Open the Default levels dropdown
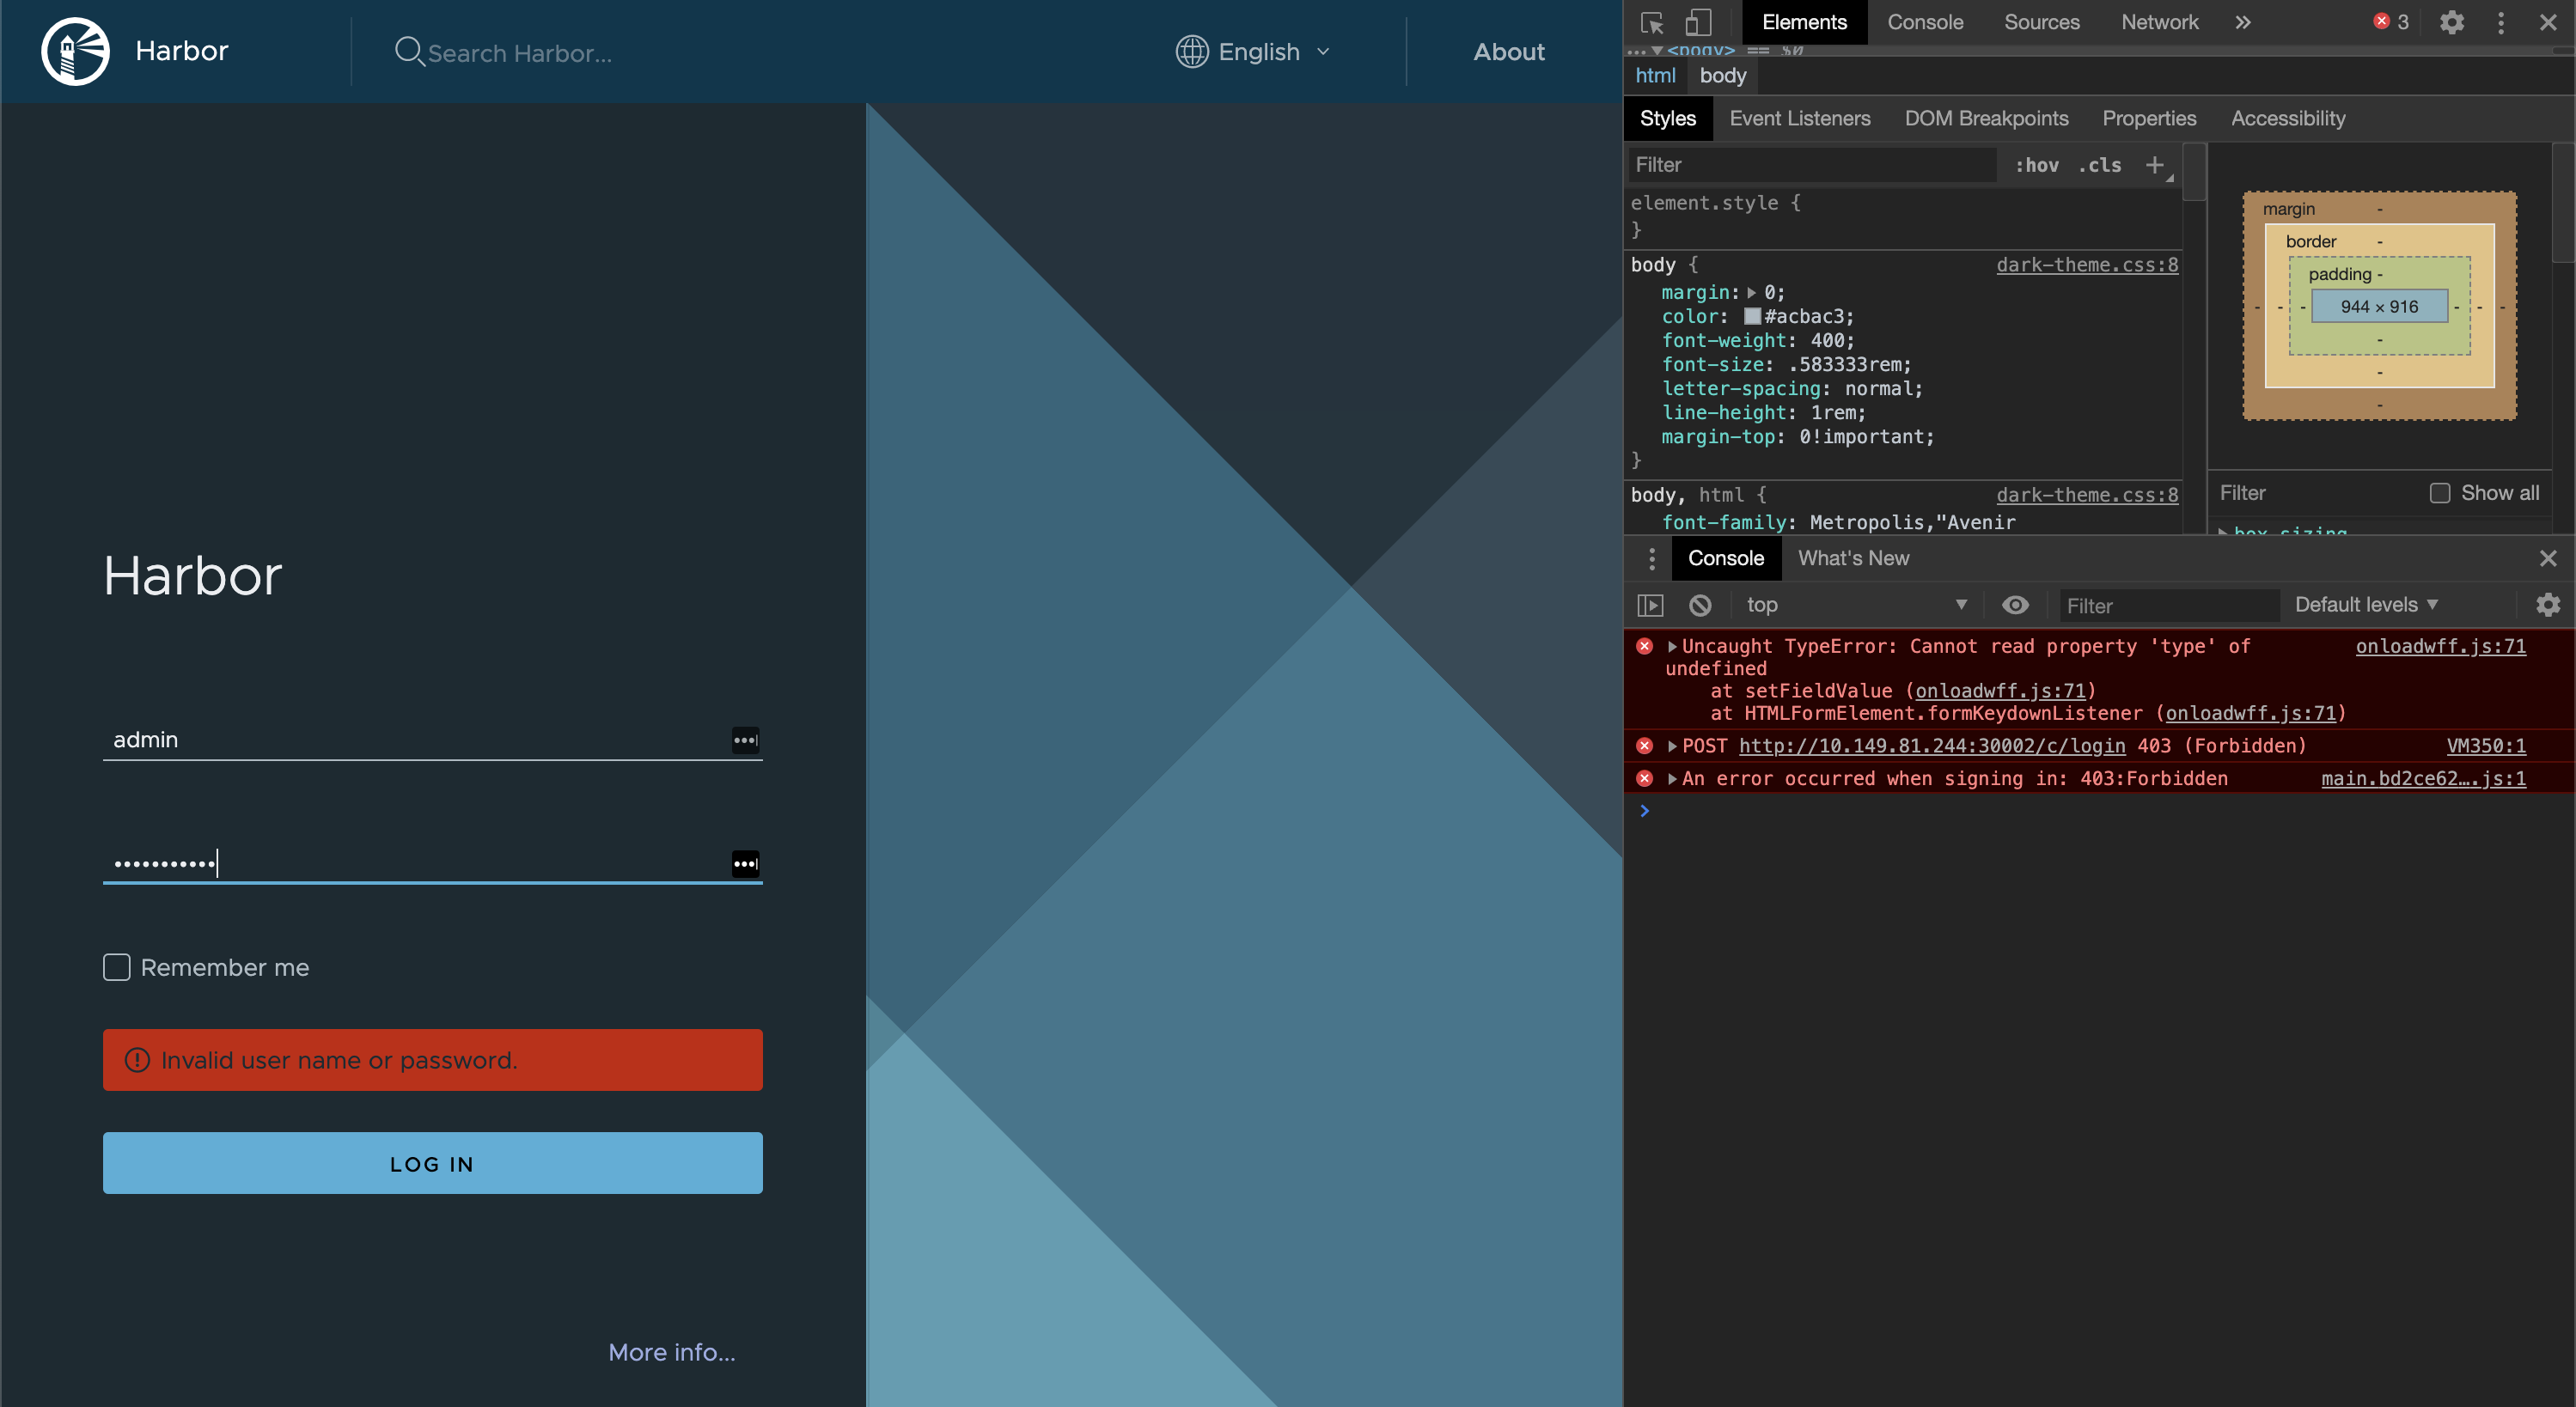 pos(2366,605)
